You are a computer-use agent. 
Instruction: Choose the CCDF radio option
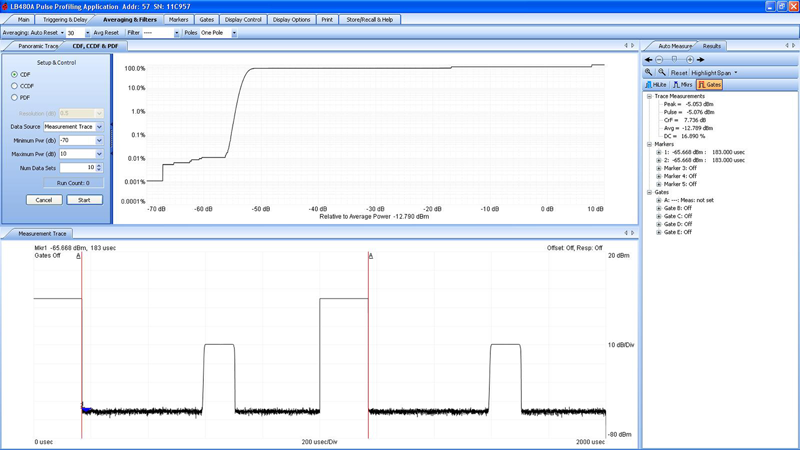(x=15, y=86)
